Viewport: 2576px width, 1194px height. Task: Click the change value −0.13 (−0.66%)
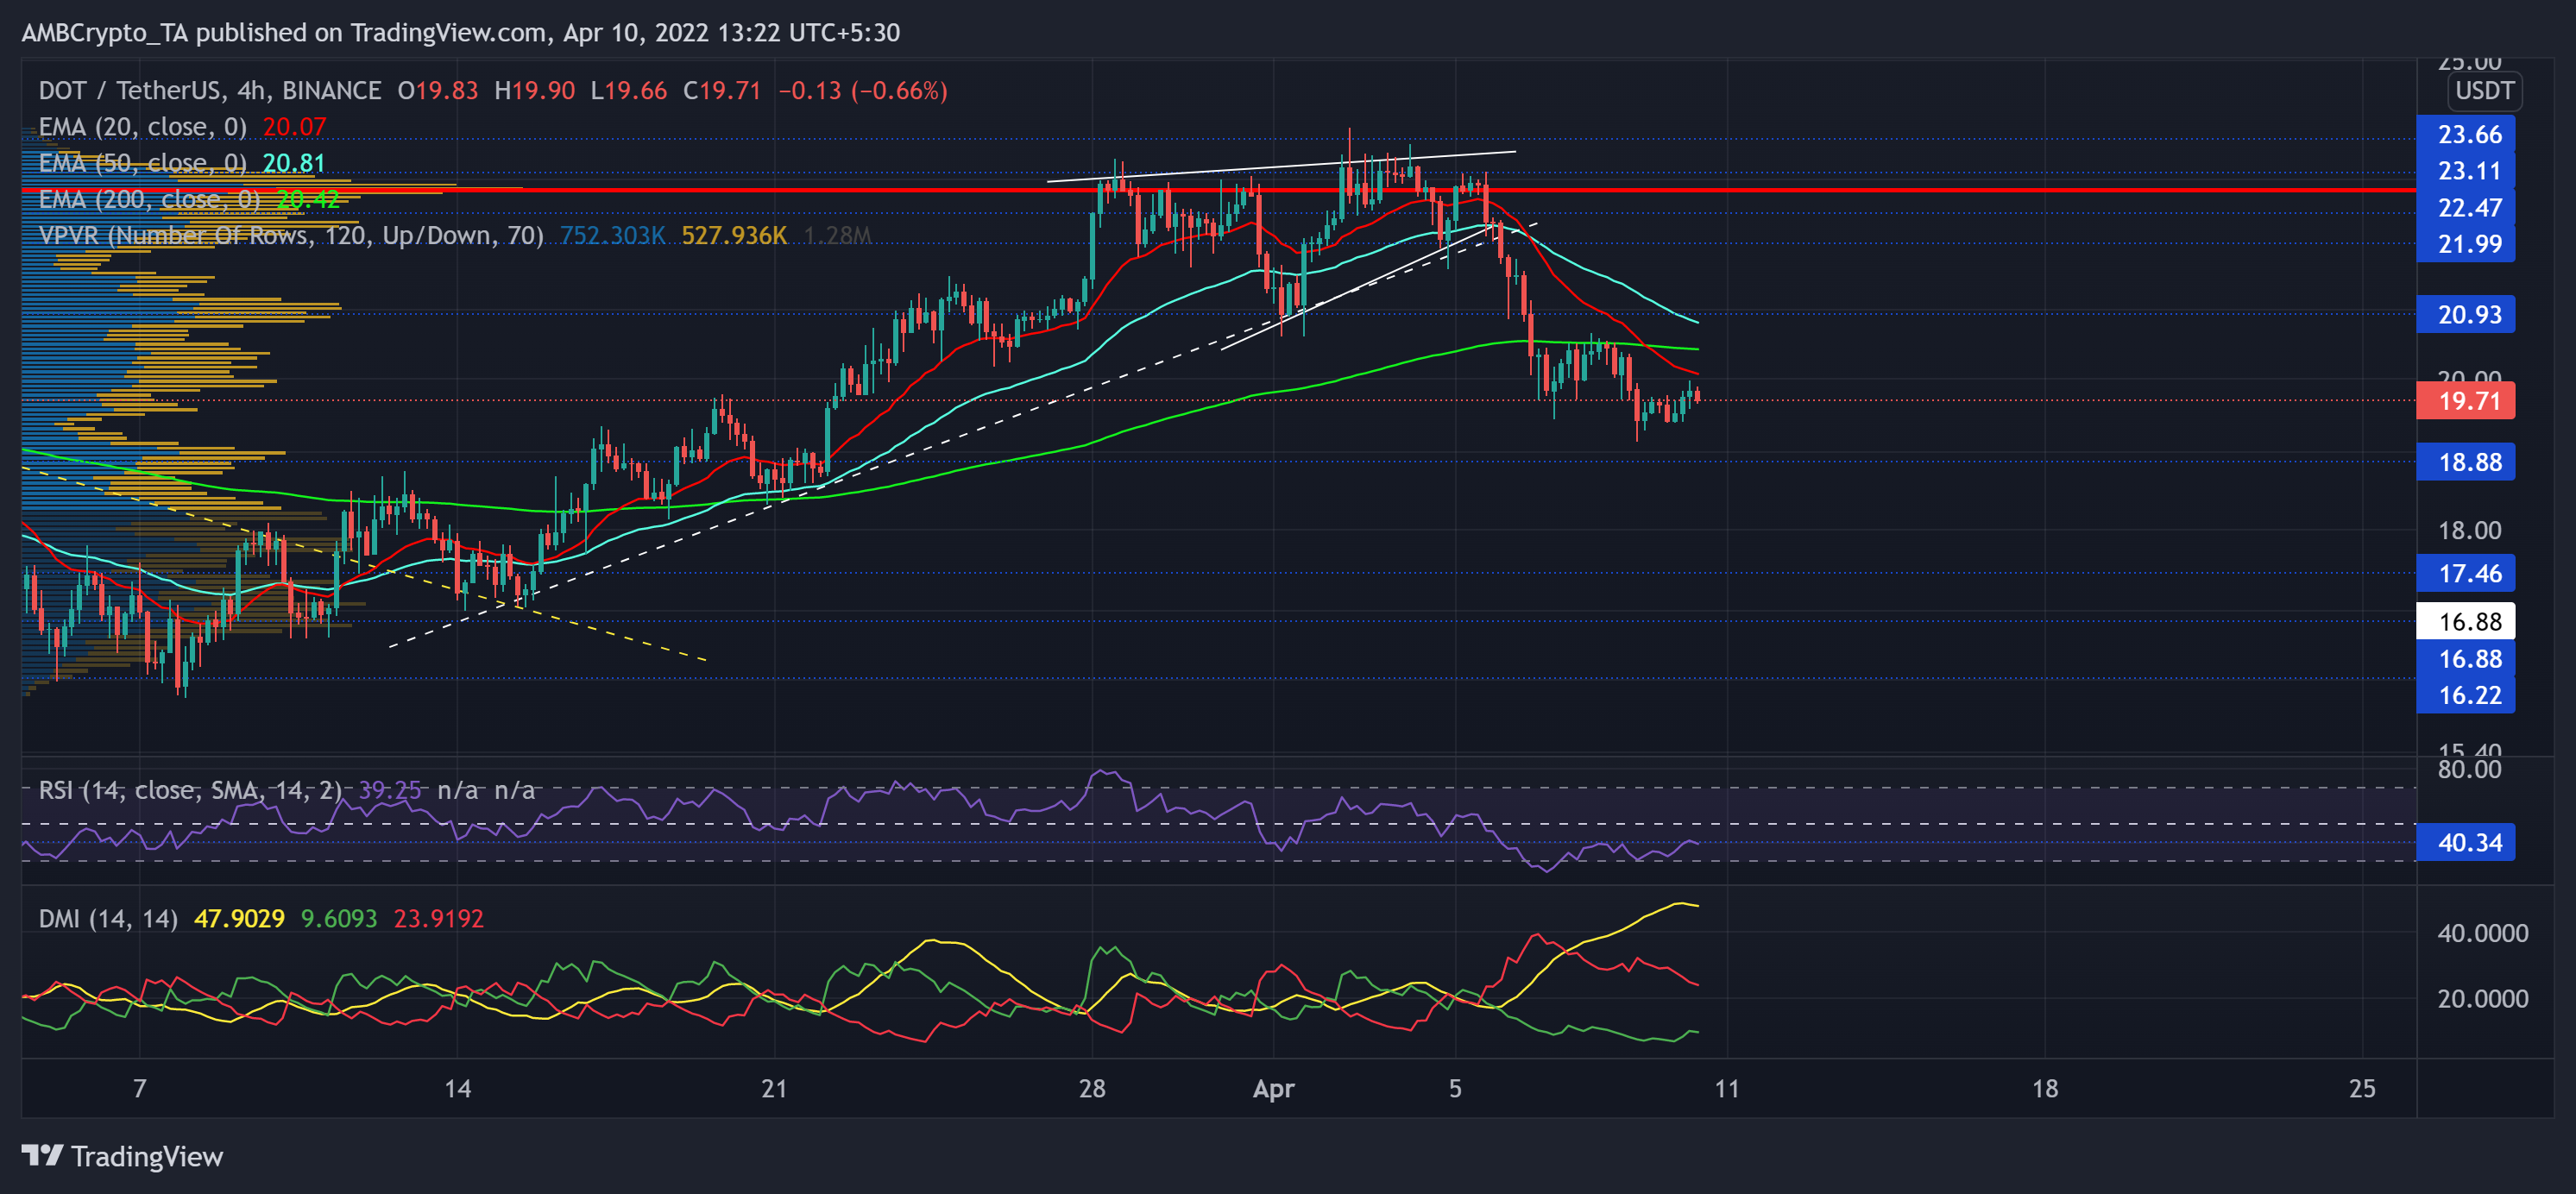[x=863, y=91]
